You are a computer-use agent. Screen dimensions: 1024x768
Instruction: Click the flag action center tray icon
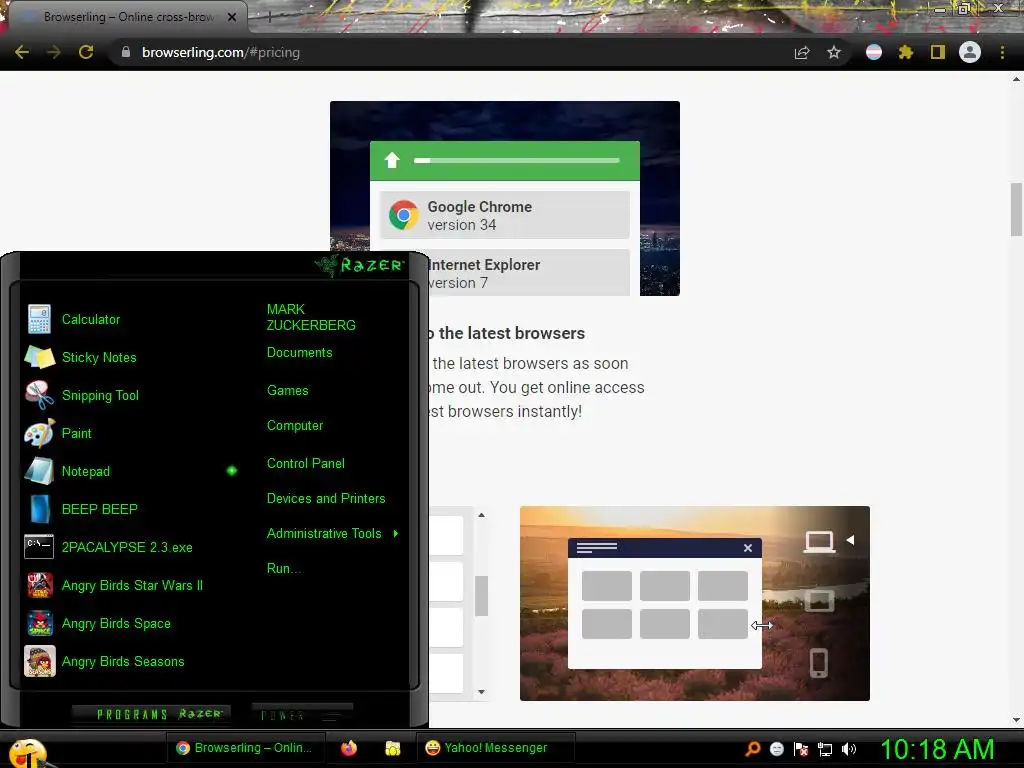tap(801, 749)
